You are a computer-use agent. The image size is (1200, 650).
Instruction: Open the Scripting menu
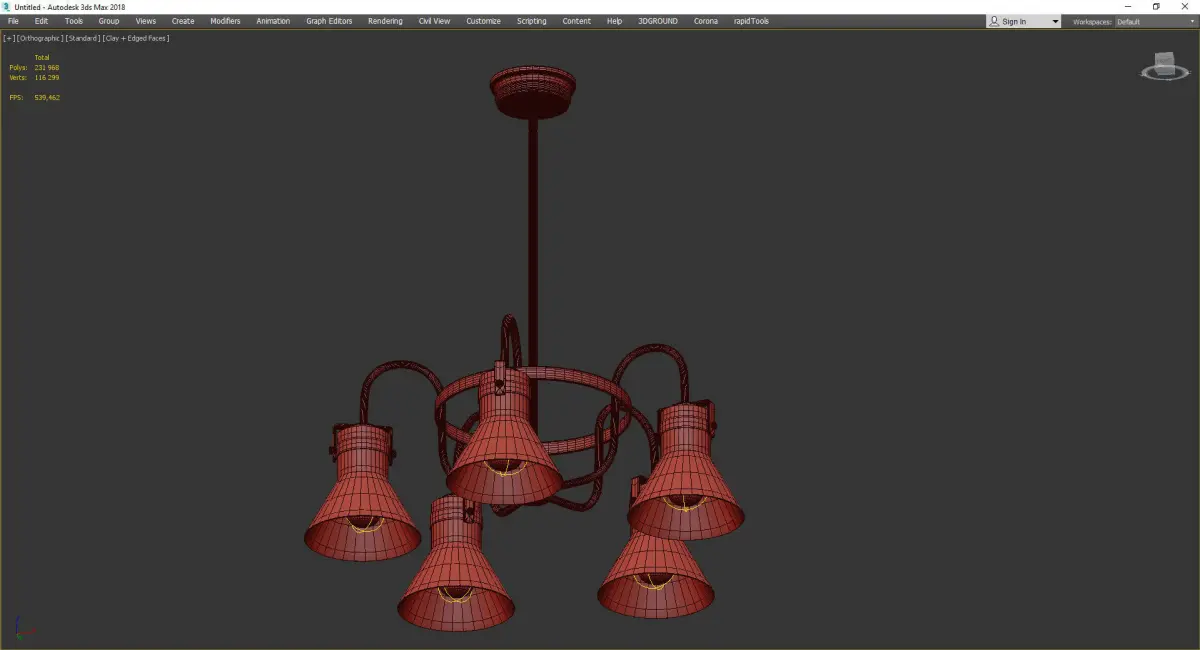(531, 21)
